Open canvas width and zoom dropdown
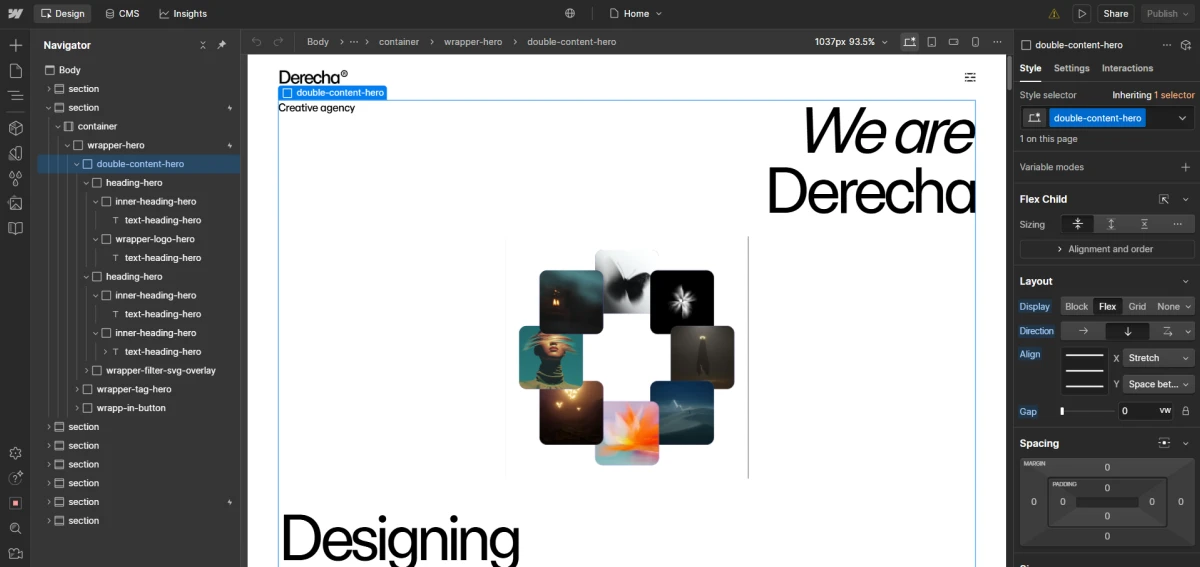This screenshot has width=1200, height=567. (851, 42)
